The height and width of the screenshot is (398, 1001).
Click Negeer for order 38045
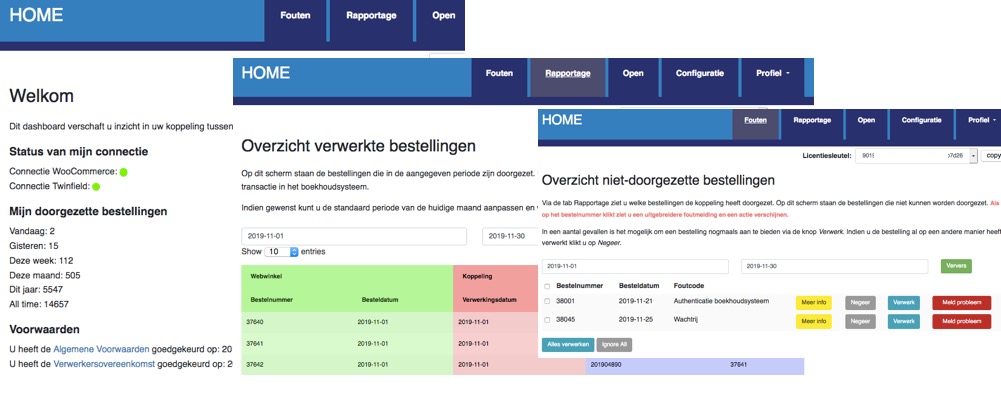point(861,321)
